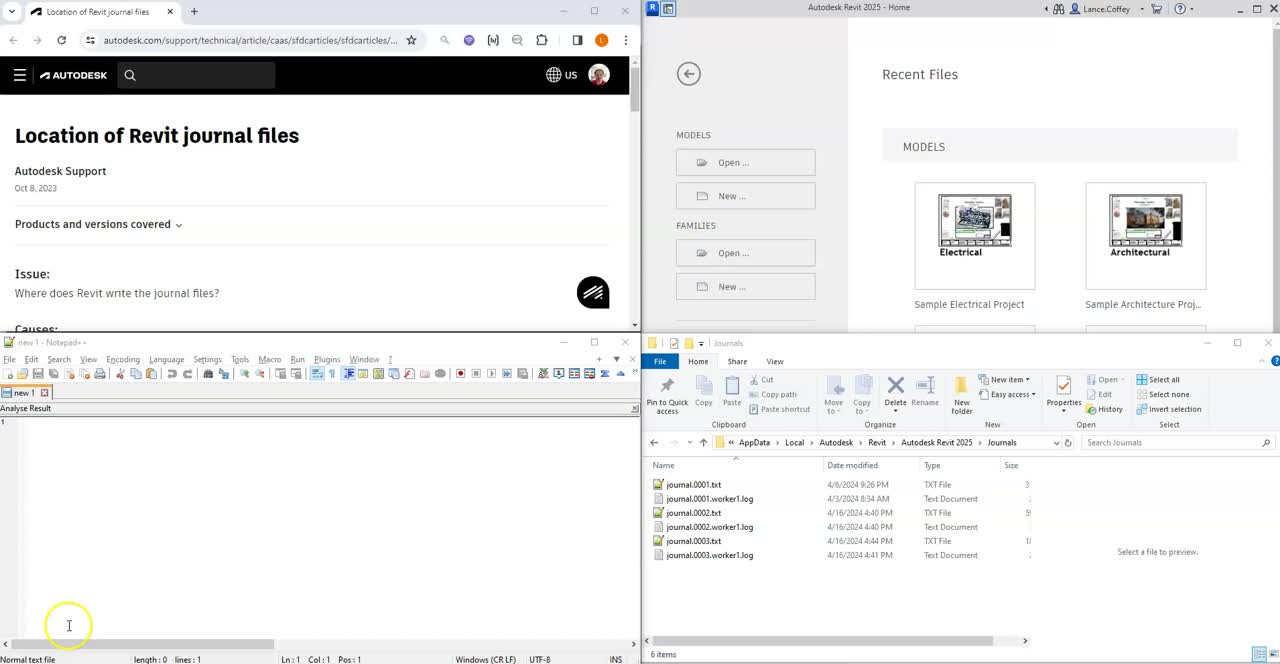Click the Zoom In icon in Notepad++
1280x664 pixels.
tap(244, 374)
